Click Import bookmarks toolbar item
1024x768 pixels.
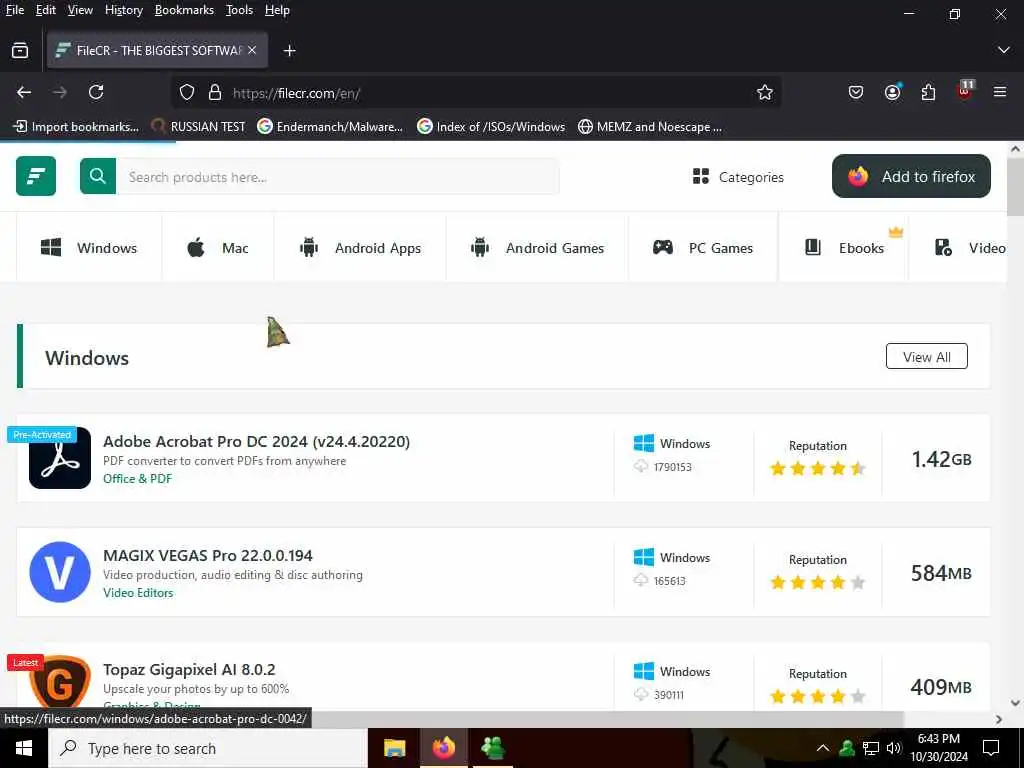pyautogui.click(x=76, y=127)
